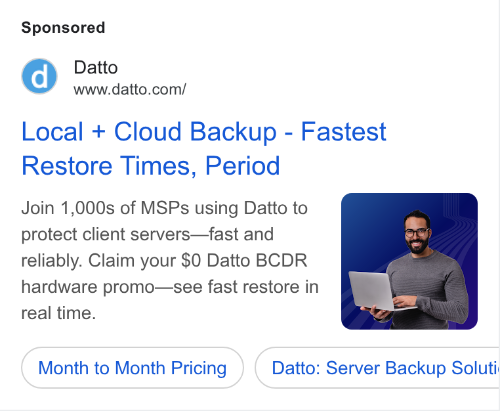Image resolution: width=500 pixels, height=411 pixels.
Task: Click 'hardware promo' in the description
Action: click(88, 287)
